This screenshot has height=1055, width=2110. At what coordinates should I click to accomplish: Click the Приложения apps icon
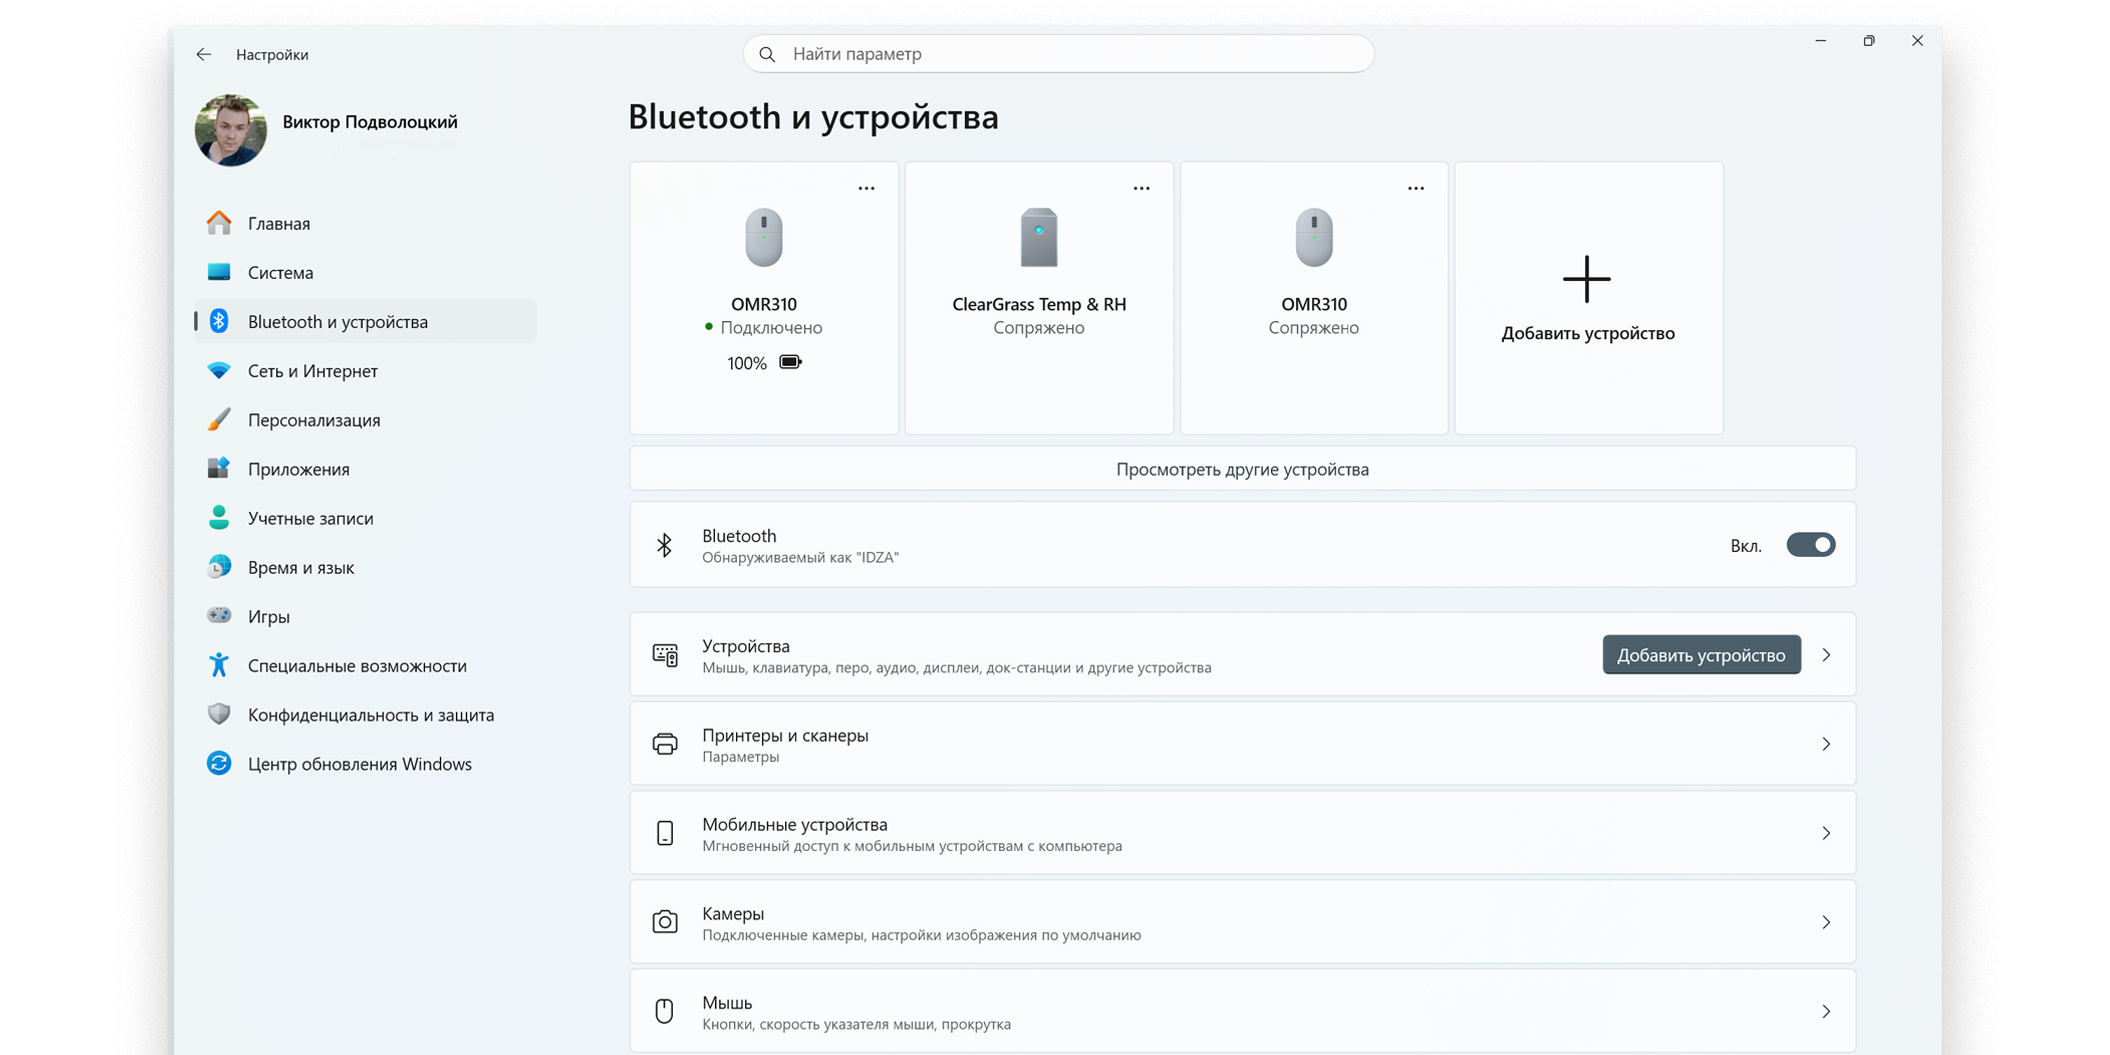[x=219, y=468]
